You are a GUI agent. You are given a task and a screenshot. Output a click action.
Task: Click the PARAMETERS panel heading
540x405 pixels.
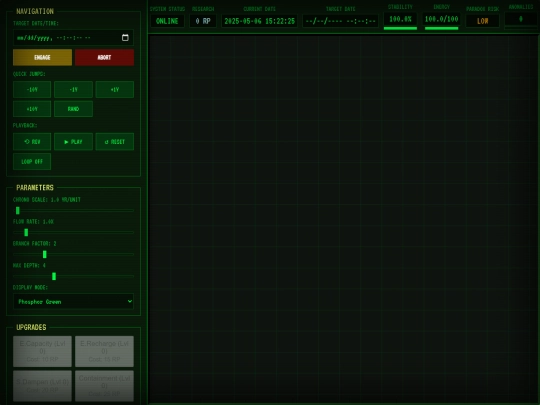[x=35, y=188]
